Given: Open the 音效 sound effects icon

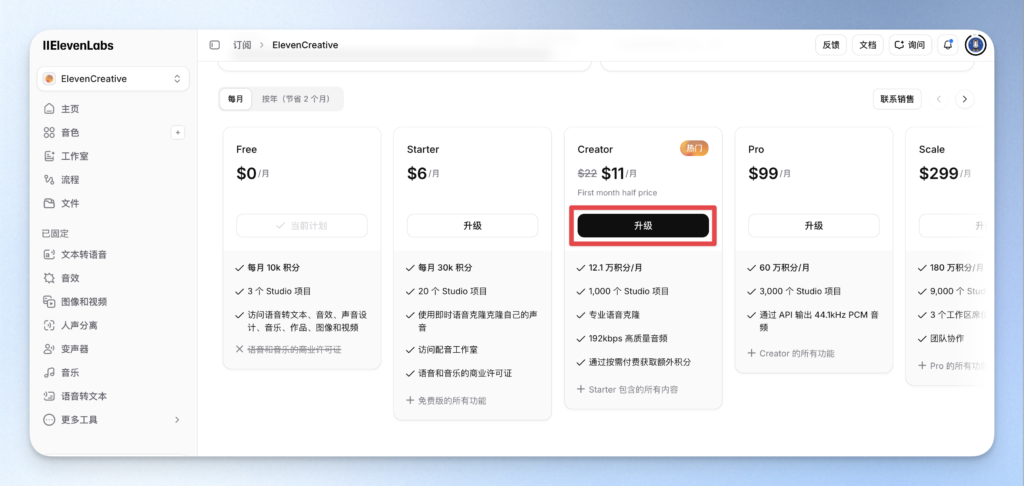Looking at the screenshot, I should coord(49,278).
